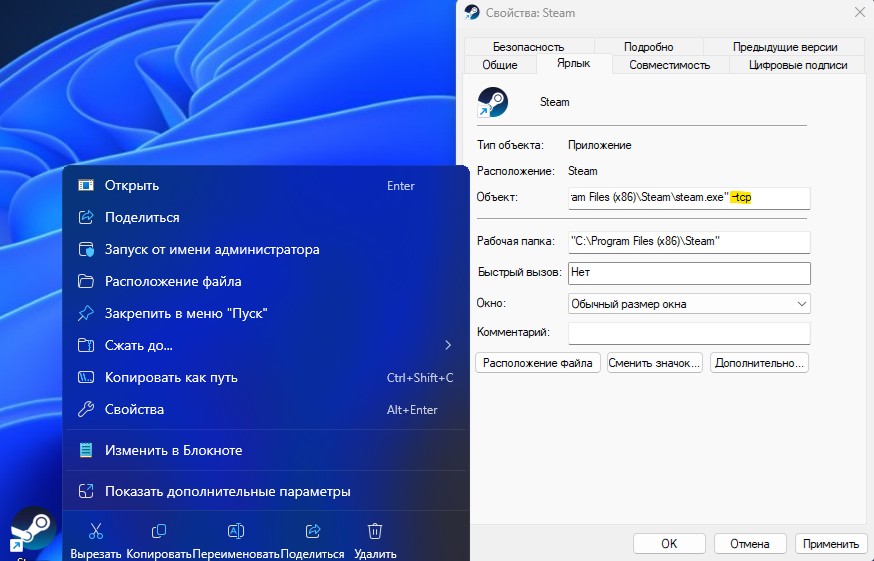Choose Копировать как путь menu entry
The image size is (874, 561).
265,378
